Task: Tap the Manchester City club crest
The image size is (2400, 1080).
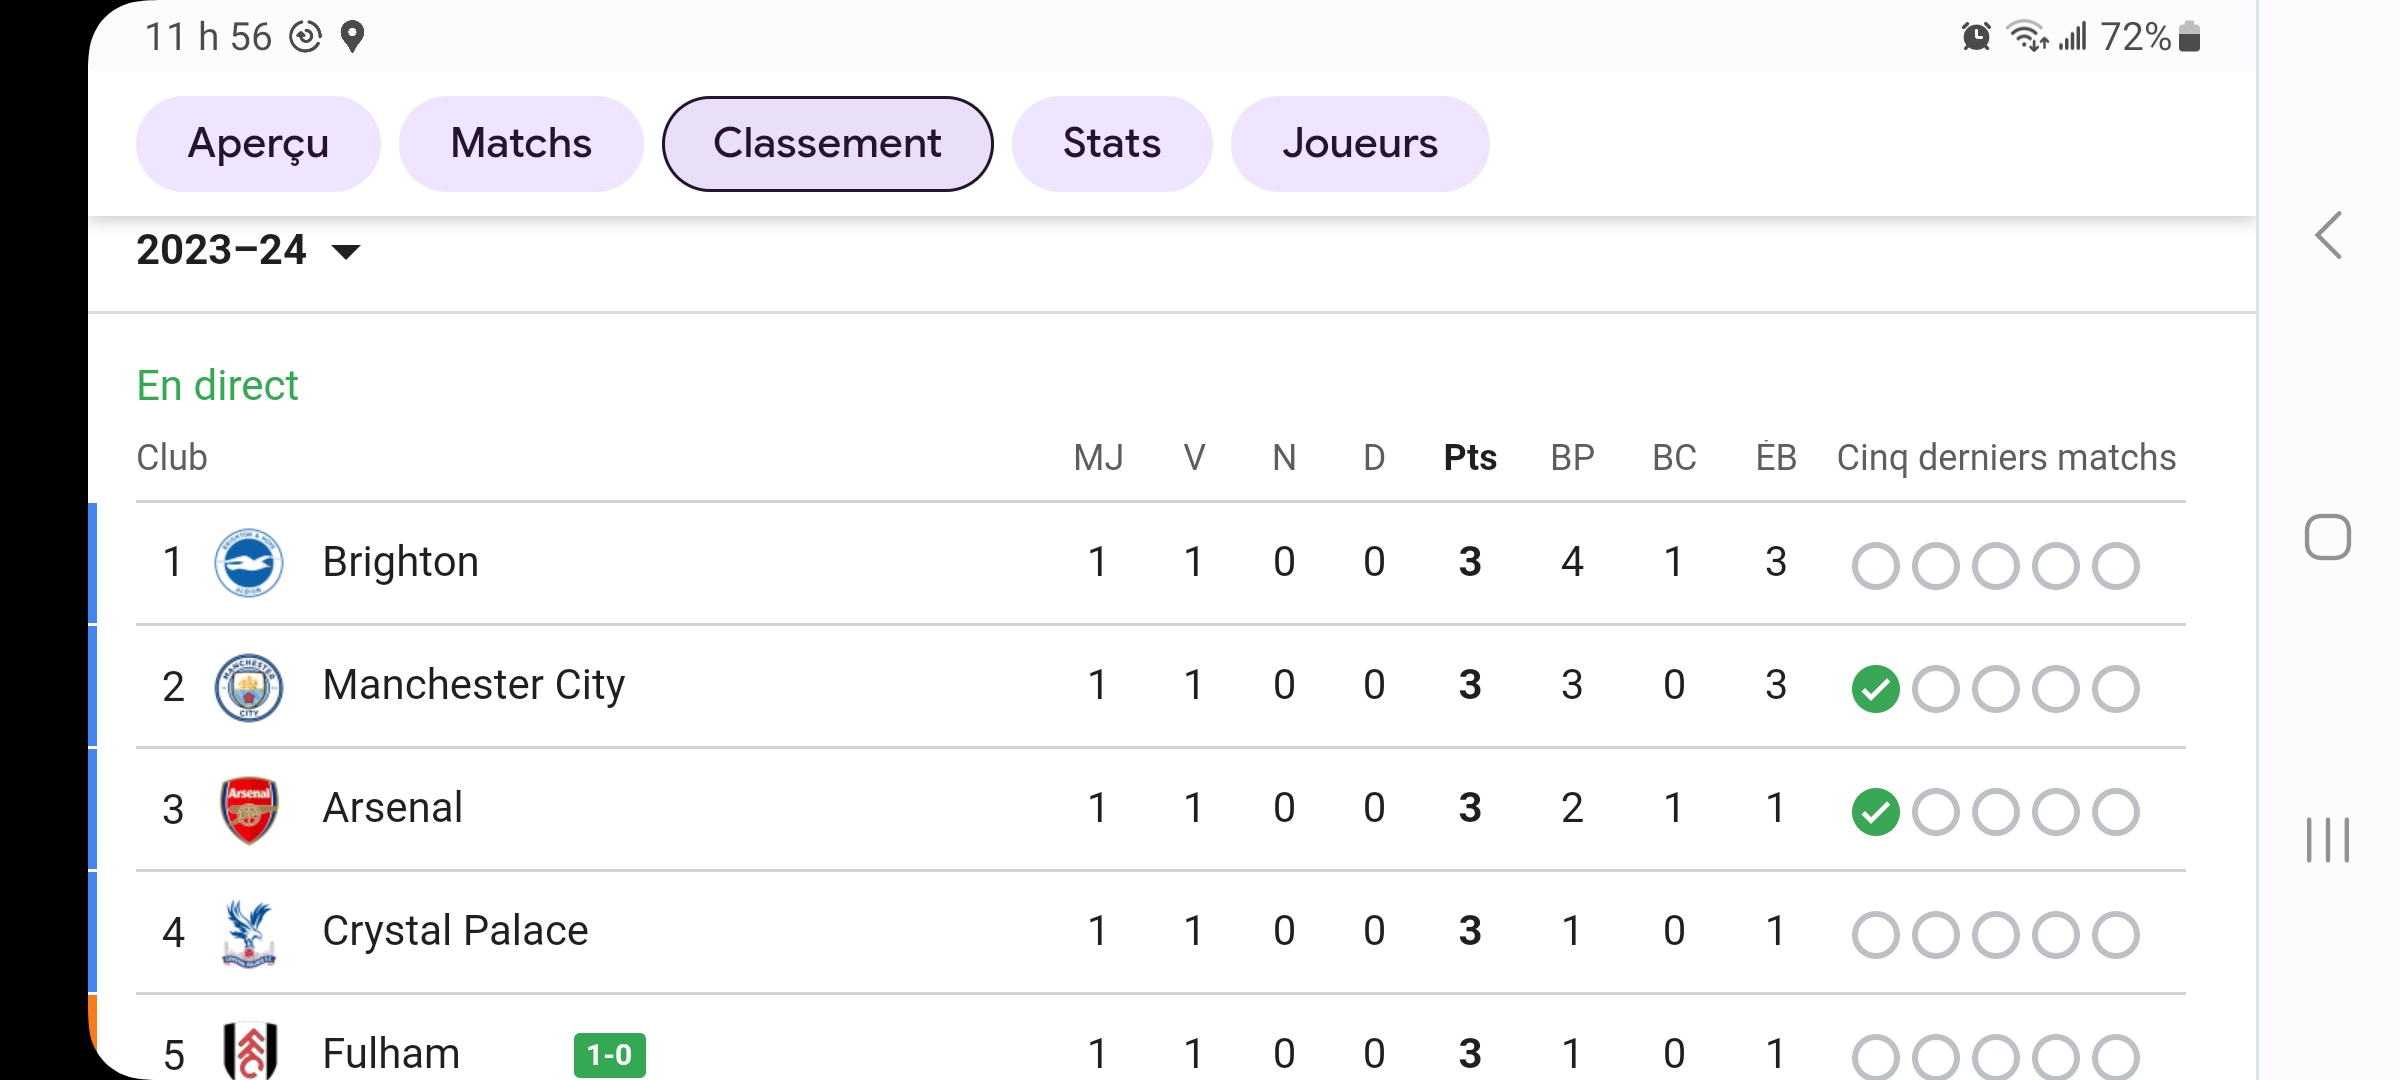Action: pyautogui.click(x=249, y=687)
